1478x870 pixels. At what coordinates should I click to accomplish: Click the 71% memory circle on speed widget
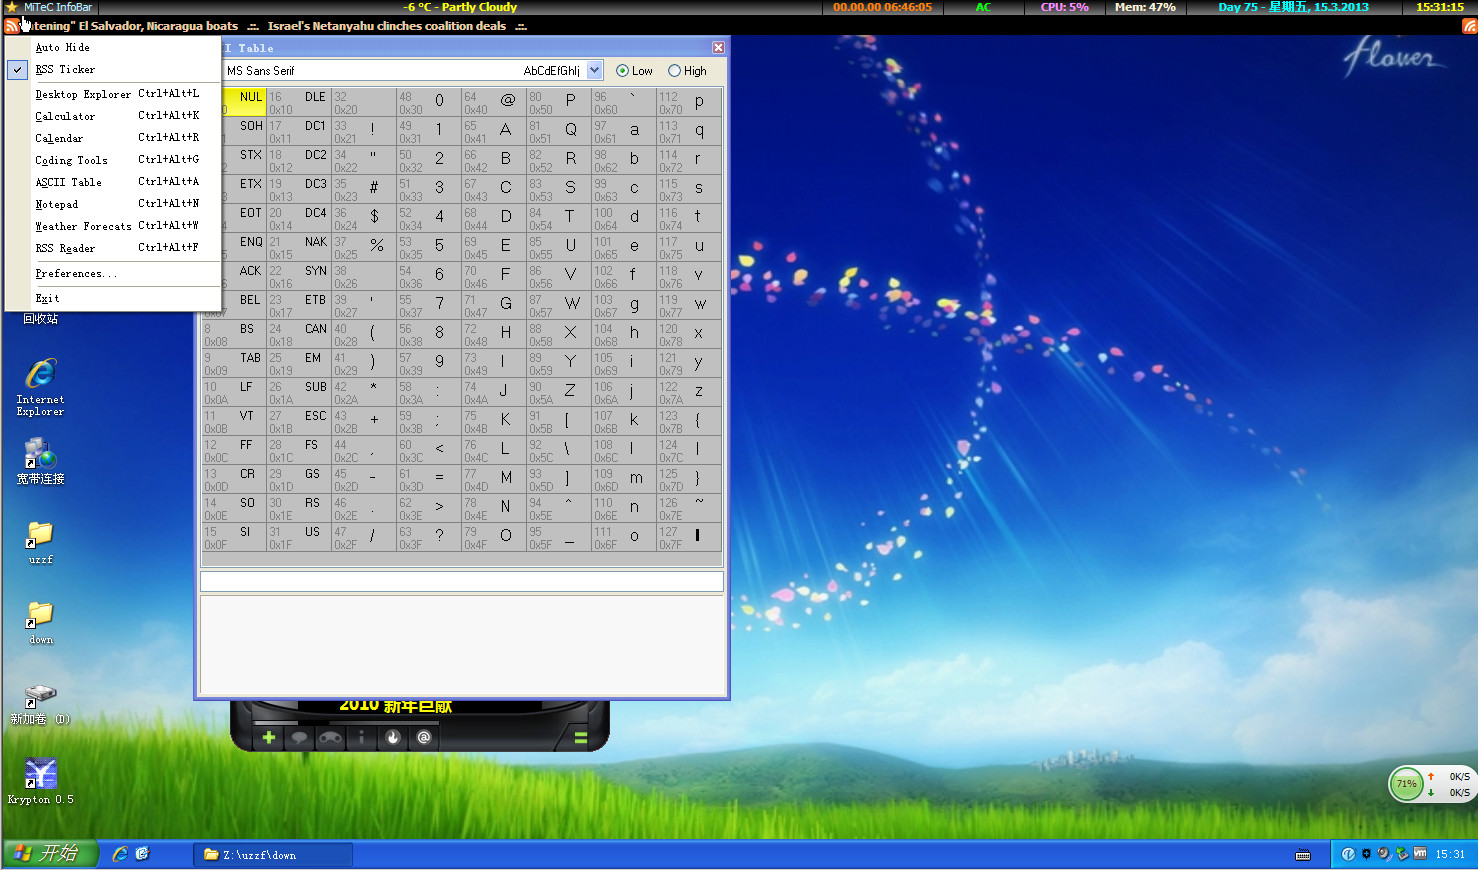[x=1406, y=784]
